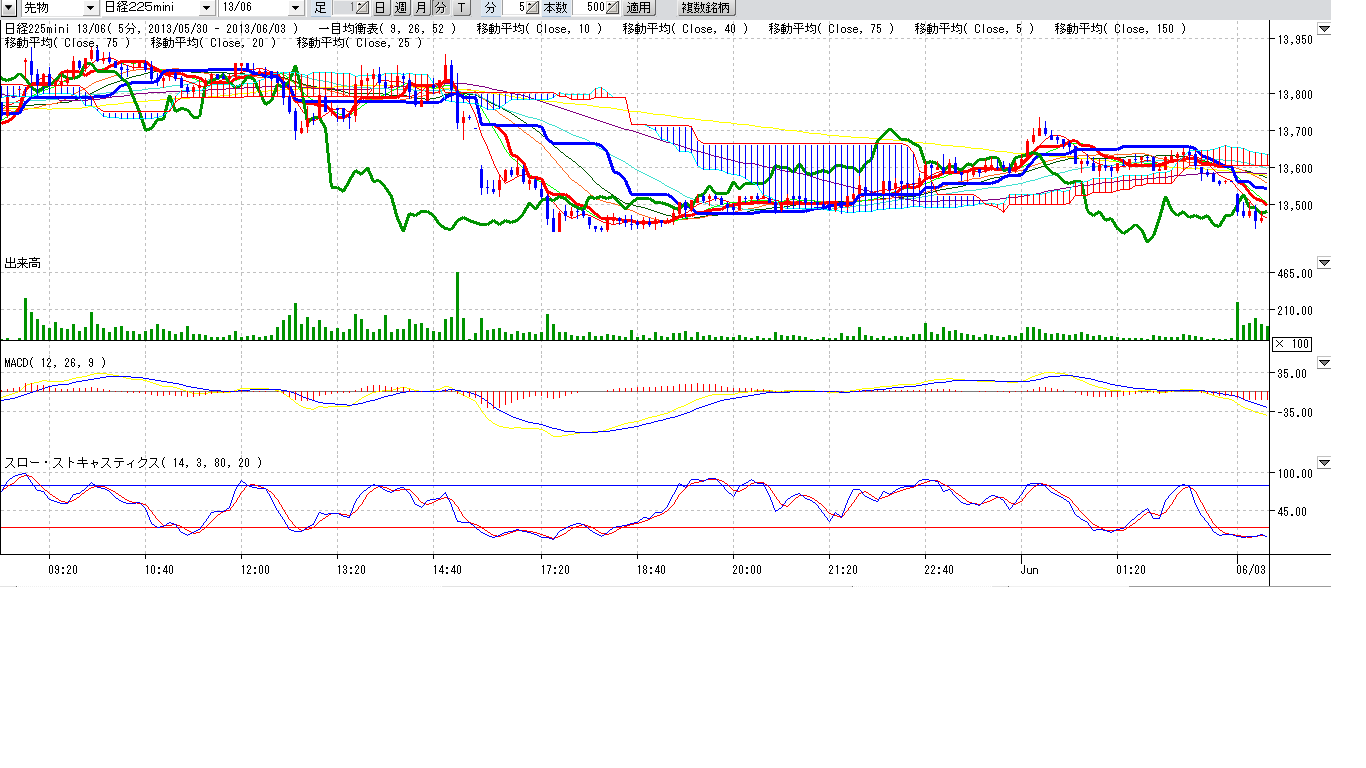This screenshot has height=768, width=1366.
Task: Open the 13/06 contract month dropdown
Action: coord(295,7)
